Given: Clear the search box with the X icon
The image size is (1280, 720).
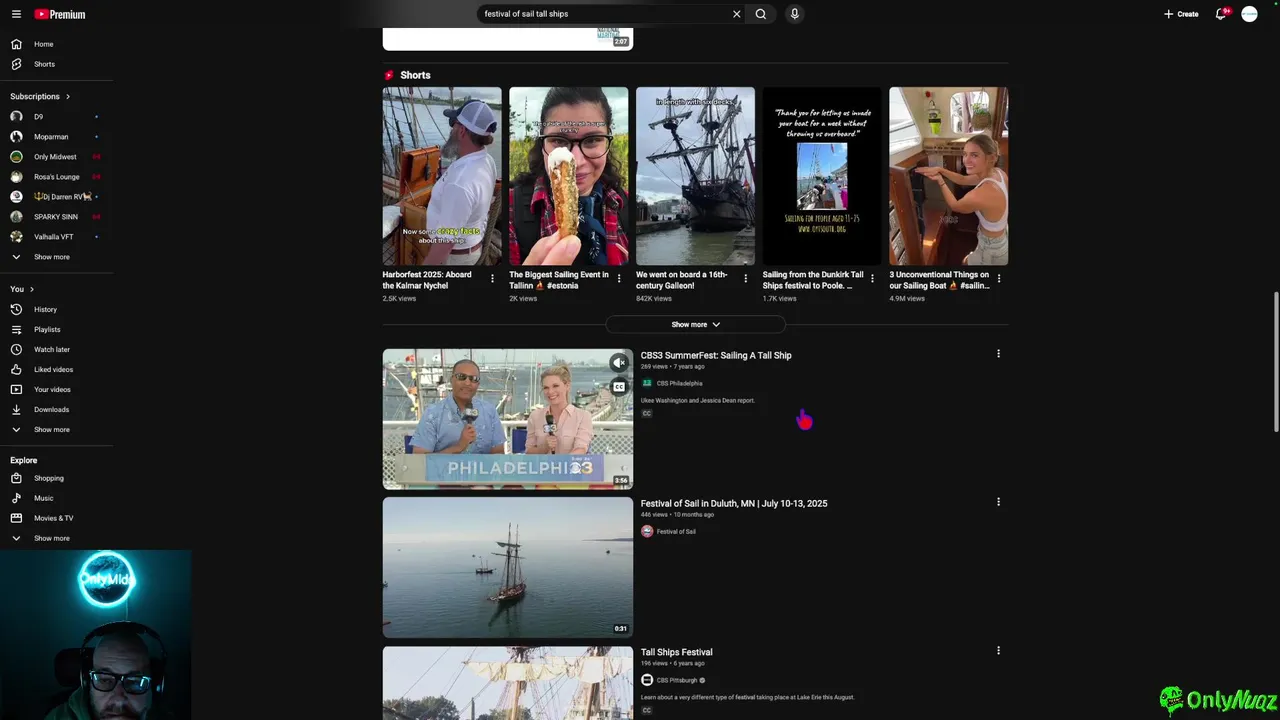Looking at the screenshot, I should 737,14.
